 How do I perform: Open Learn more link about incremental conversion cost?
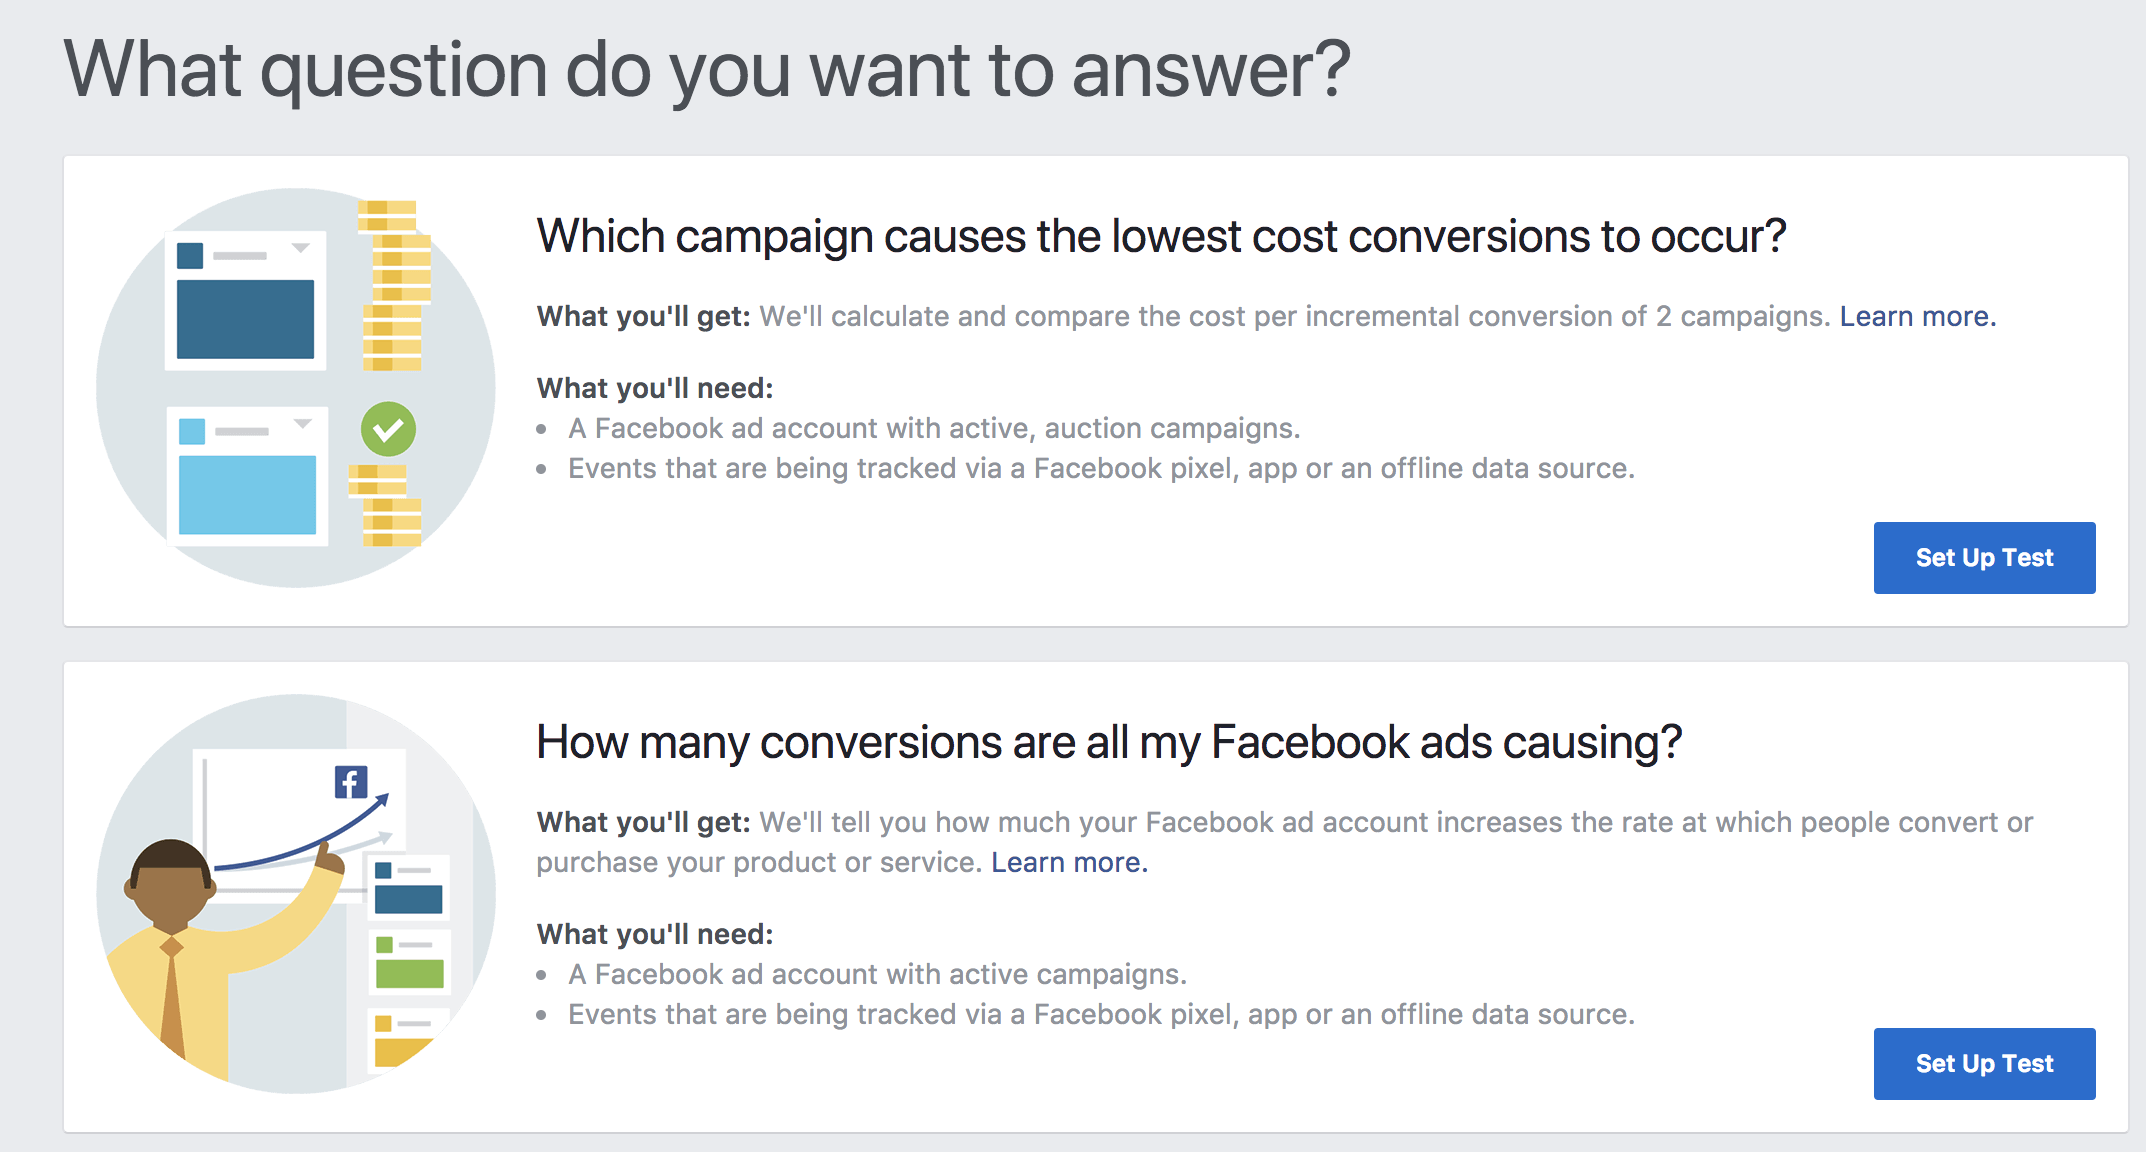click(1918, 316)
